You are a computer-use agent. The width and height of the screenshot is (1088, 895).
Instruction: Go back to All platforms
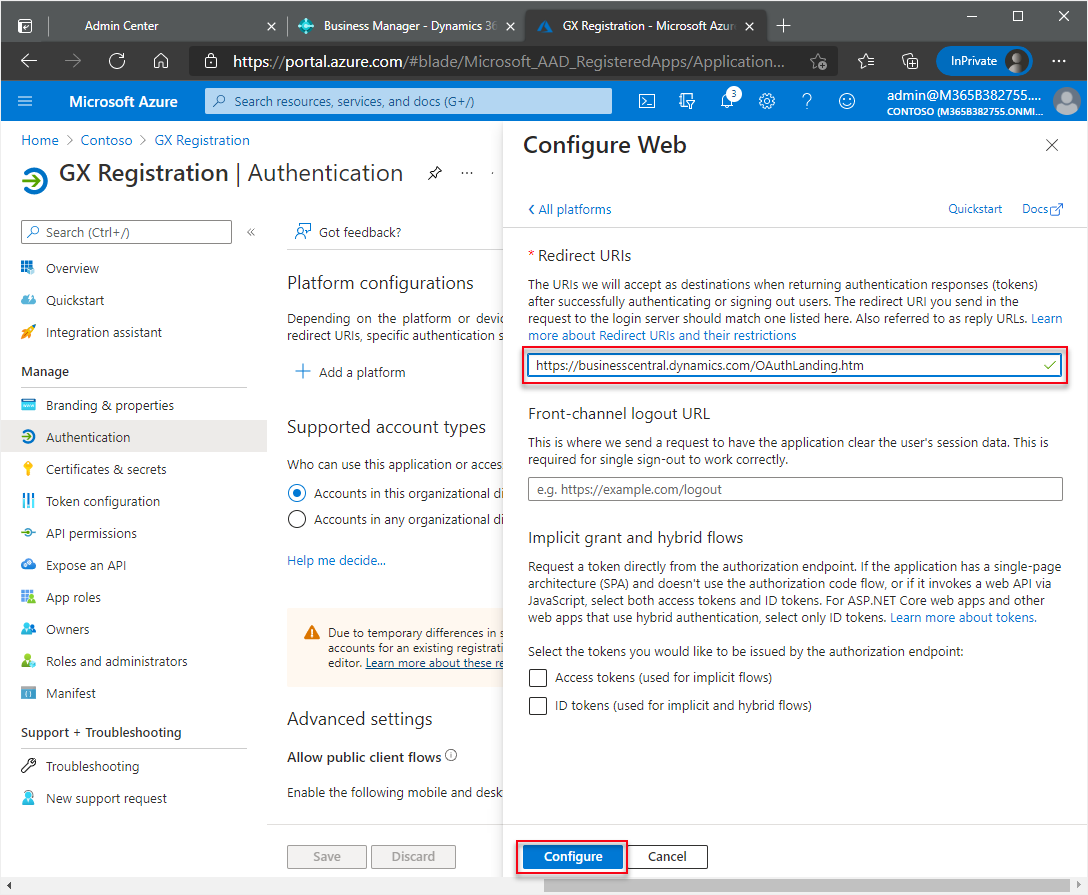pyautogui.click(x=569, y=210)
